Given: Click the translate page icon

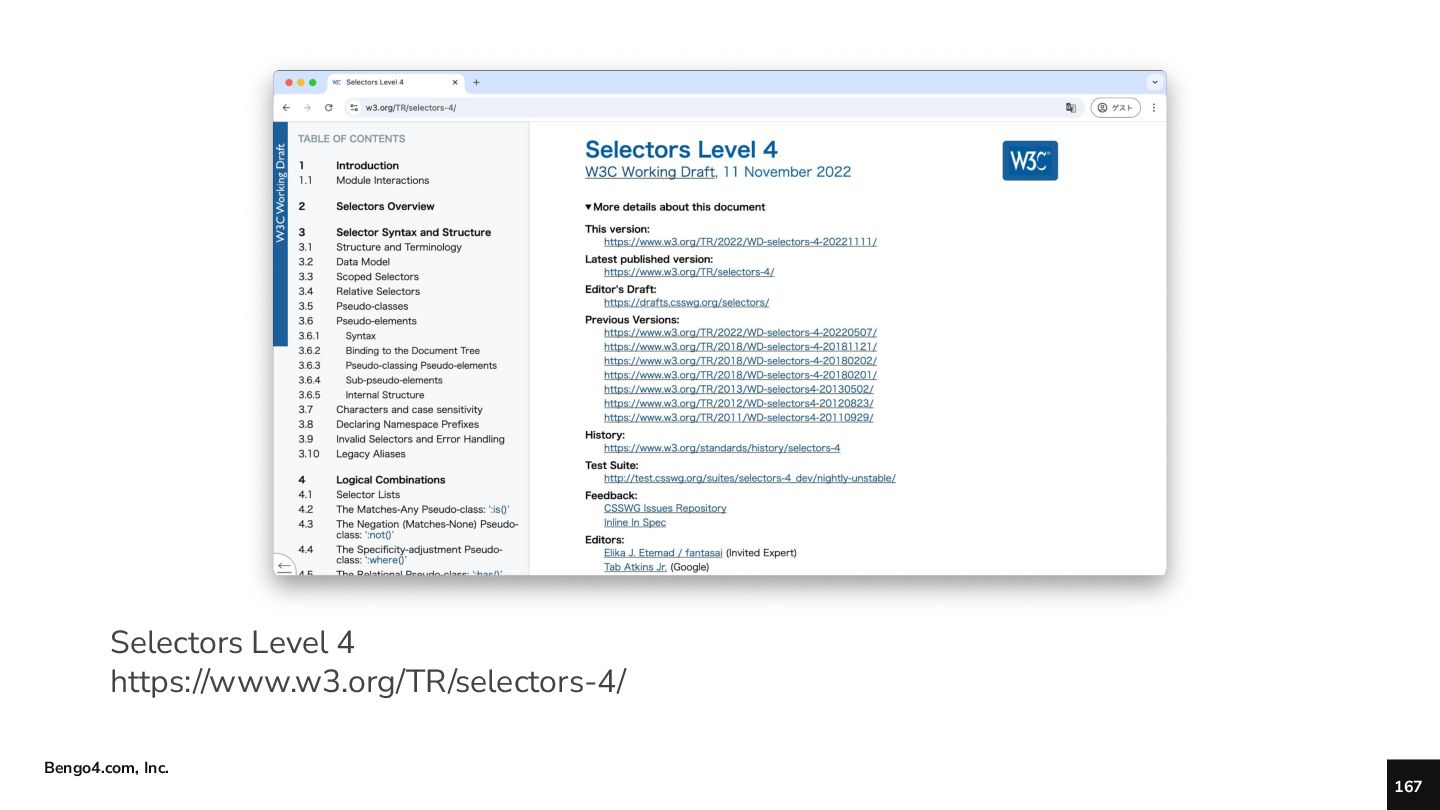Looking at the screenshot, I should coord(1071,108).
